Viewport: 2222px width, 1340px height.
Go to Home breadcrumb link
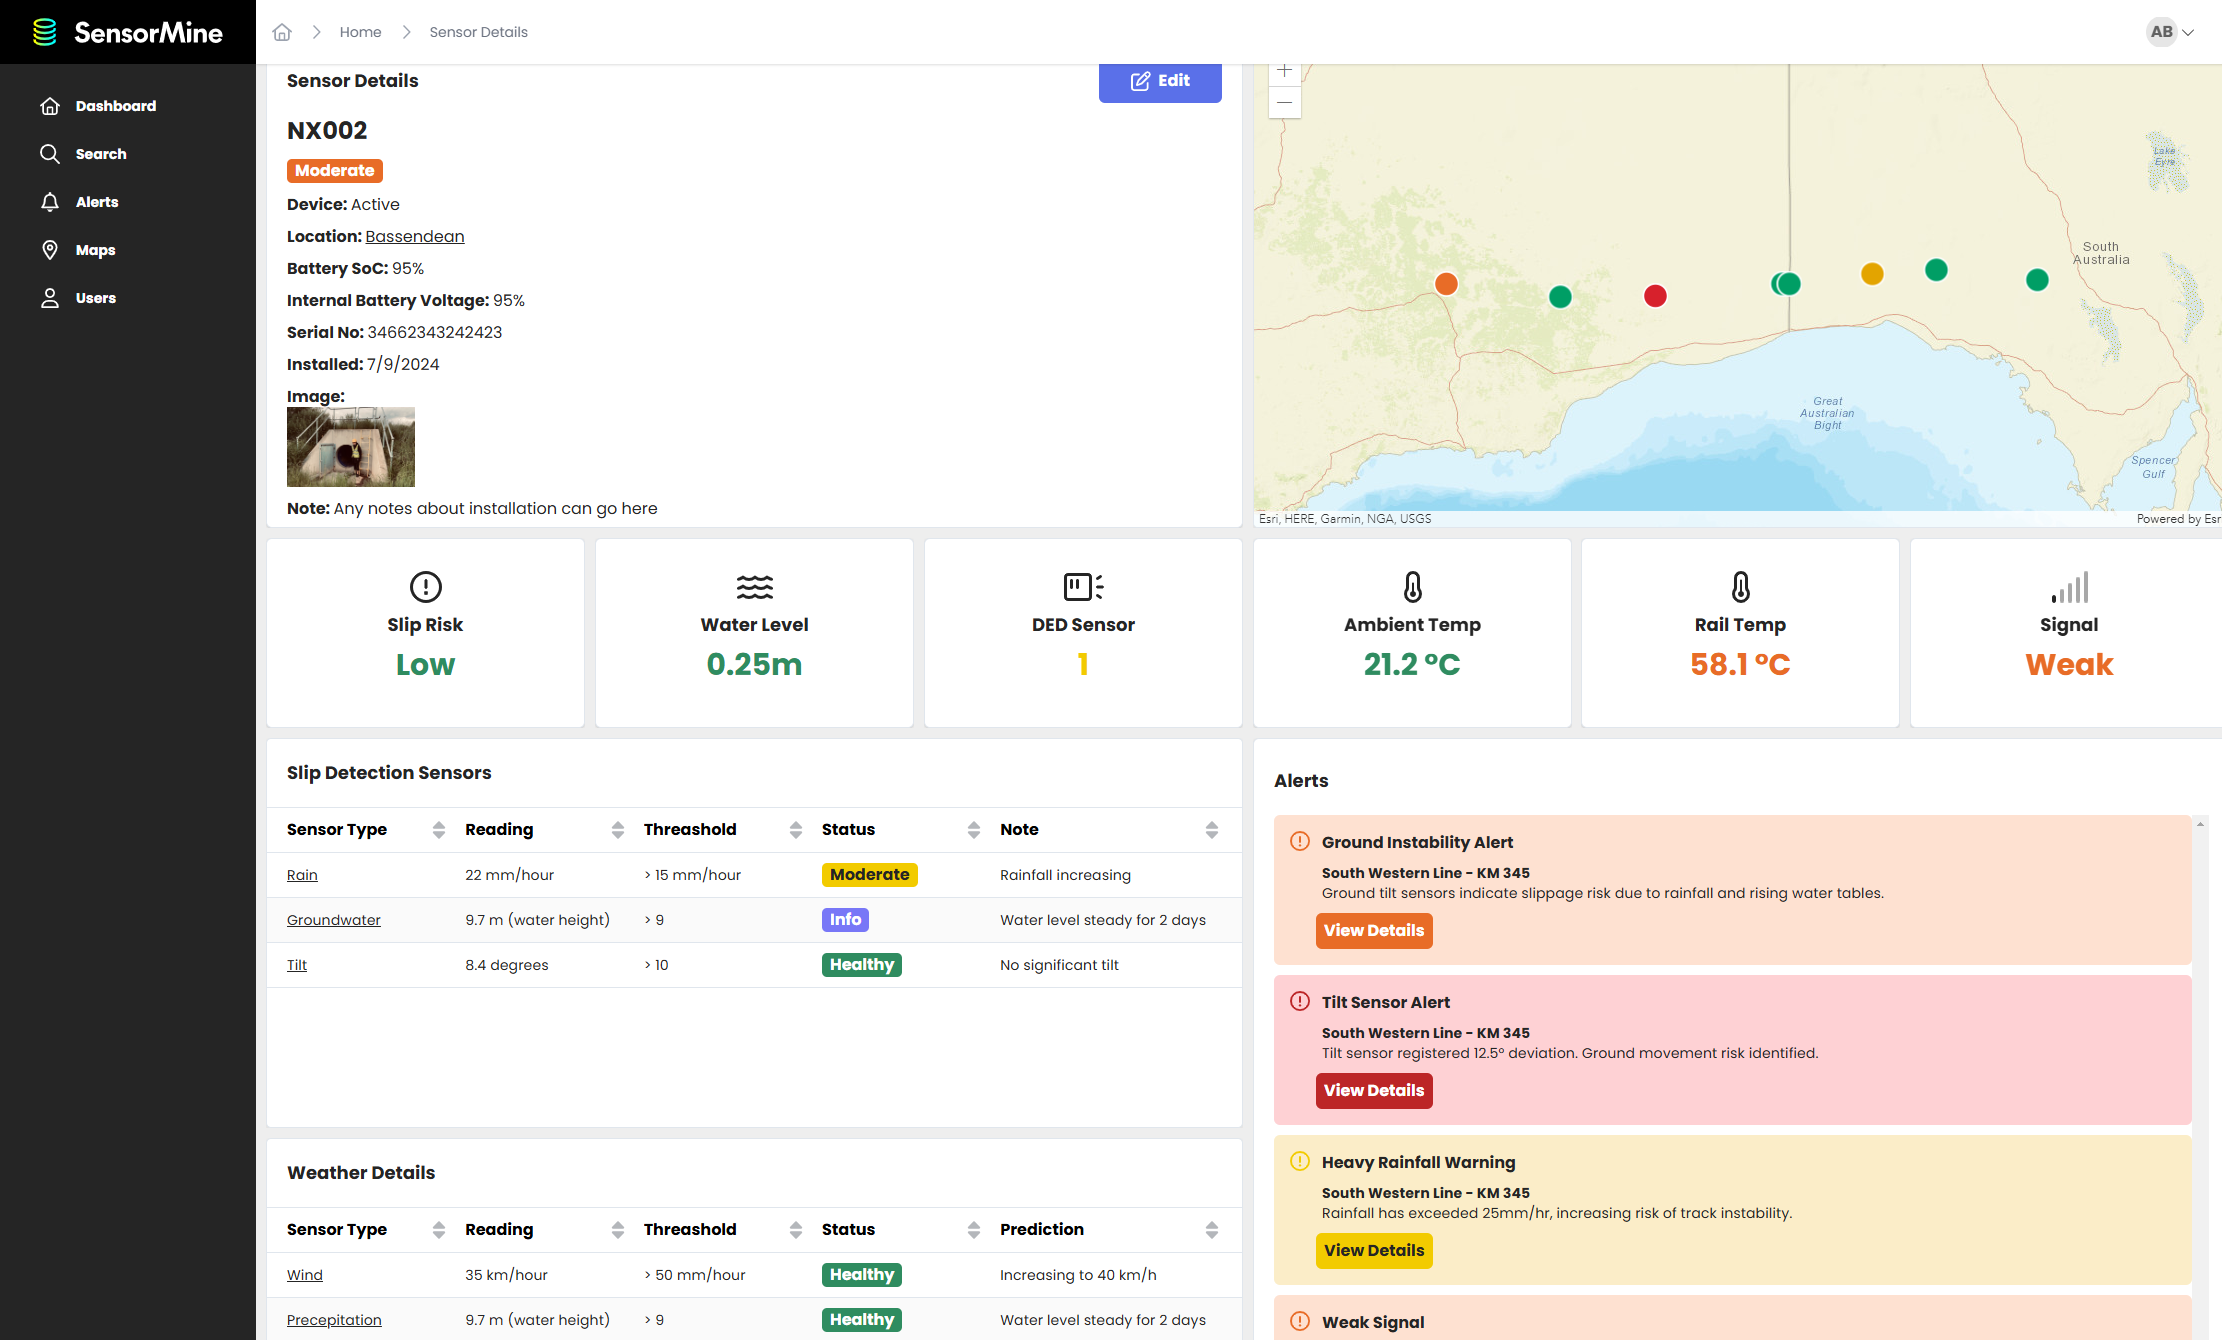tap(360, 32)
